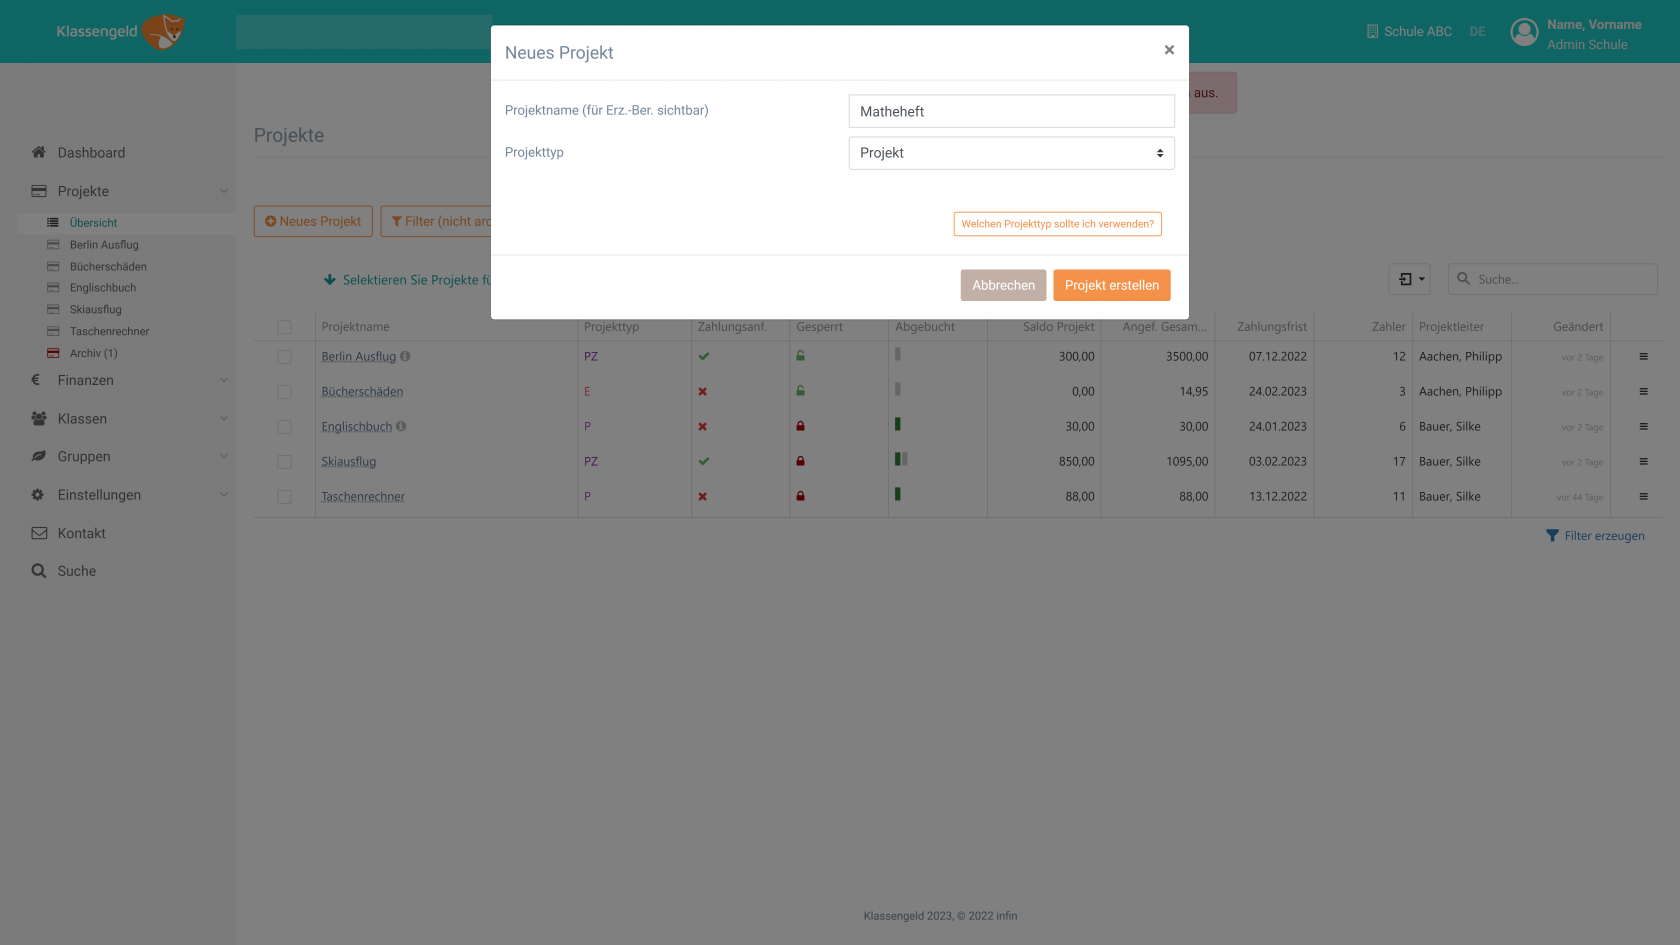Open the Berlin Ausflug project link
1680x945 pixels.
click(359, 357)
